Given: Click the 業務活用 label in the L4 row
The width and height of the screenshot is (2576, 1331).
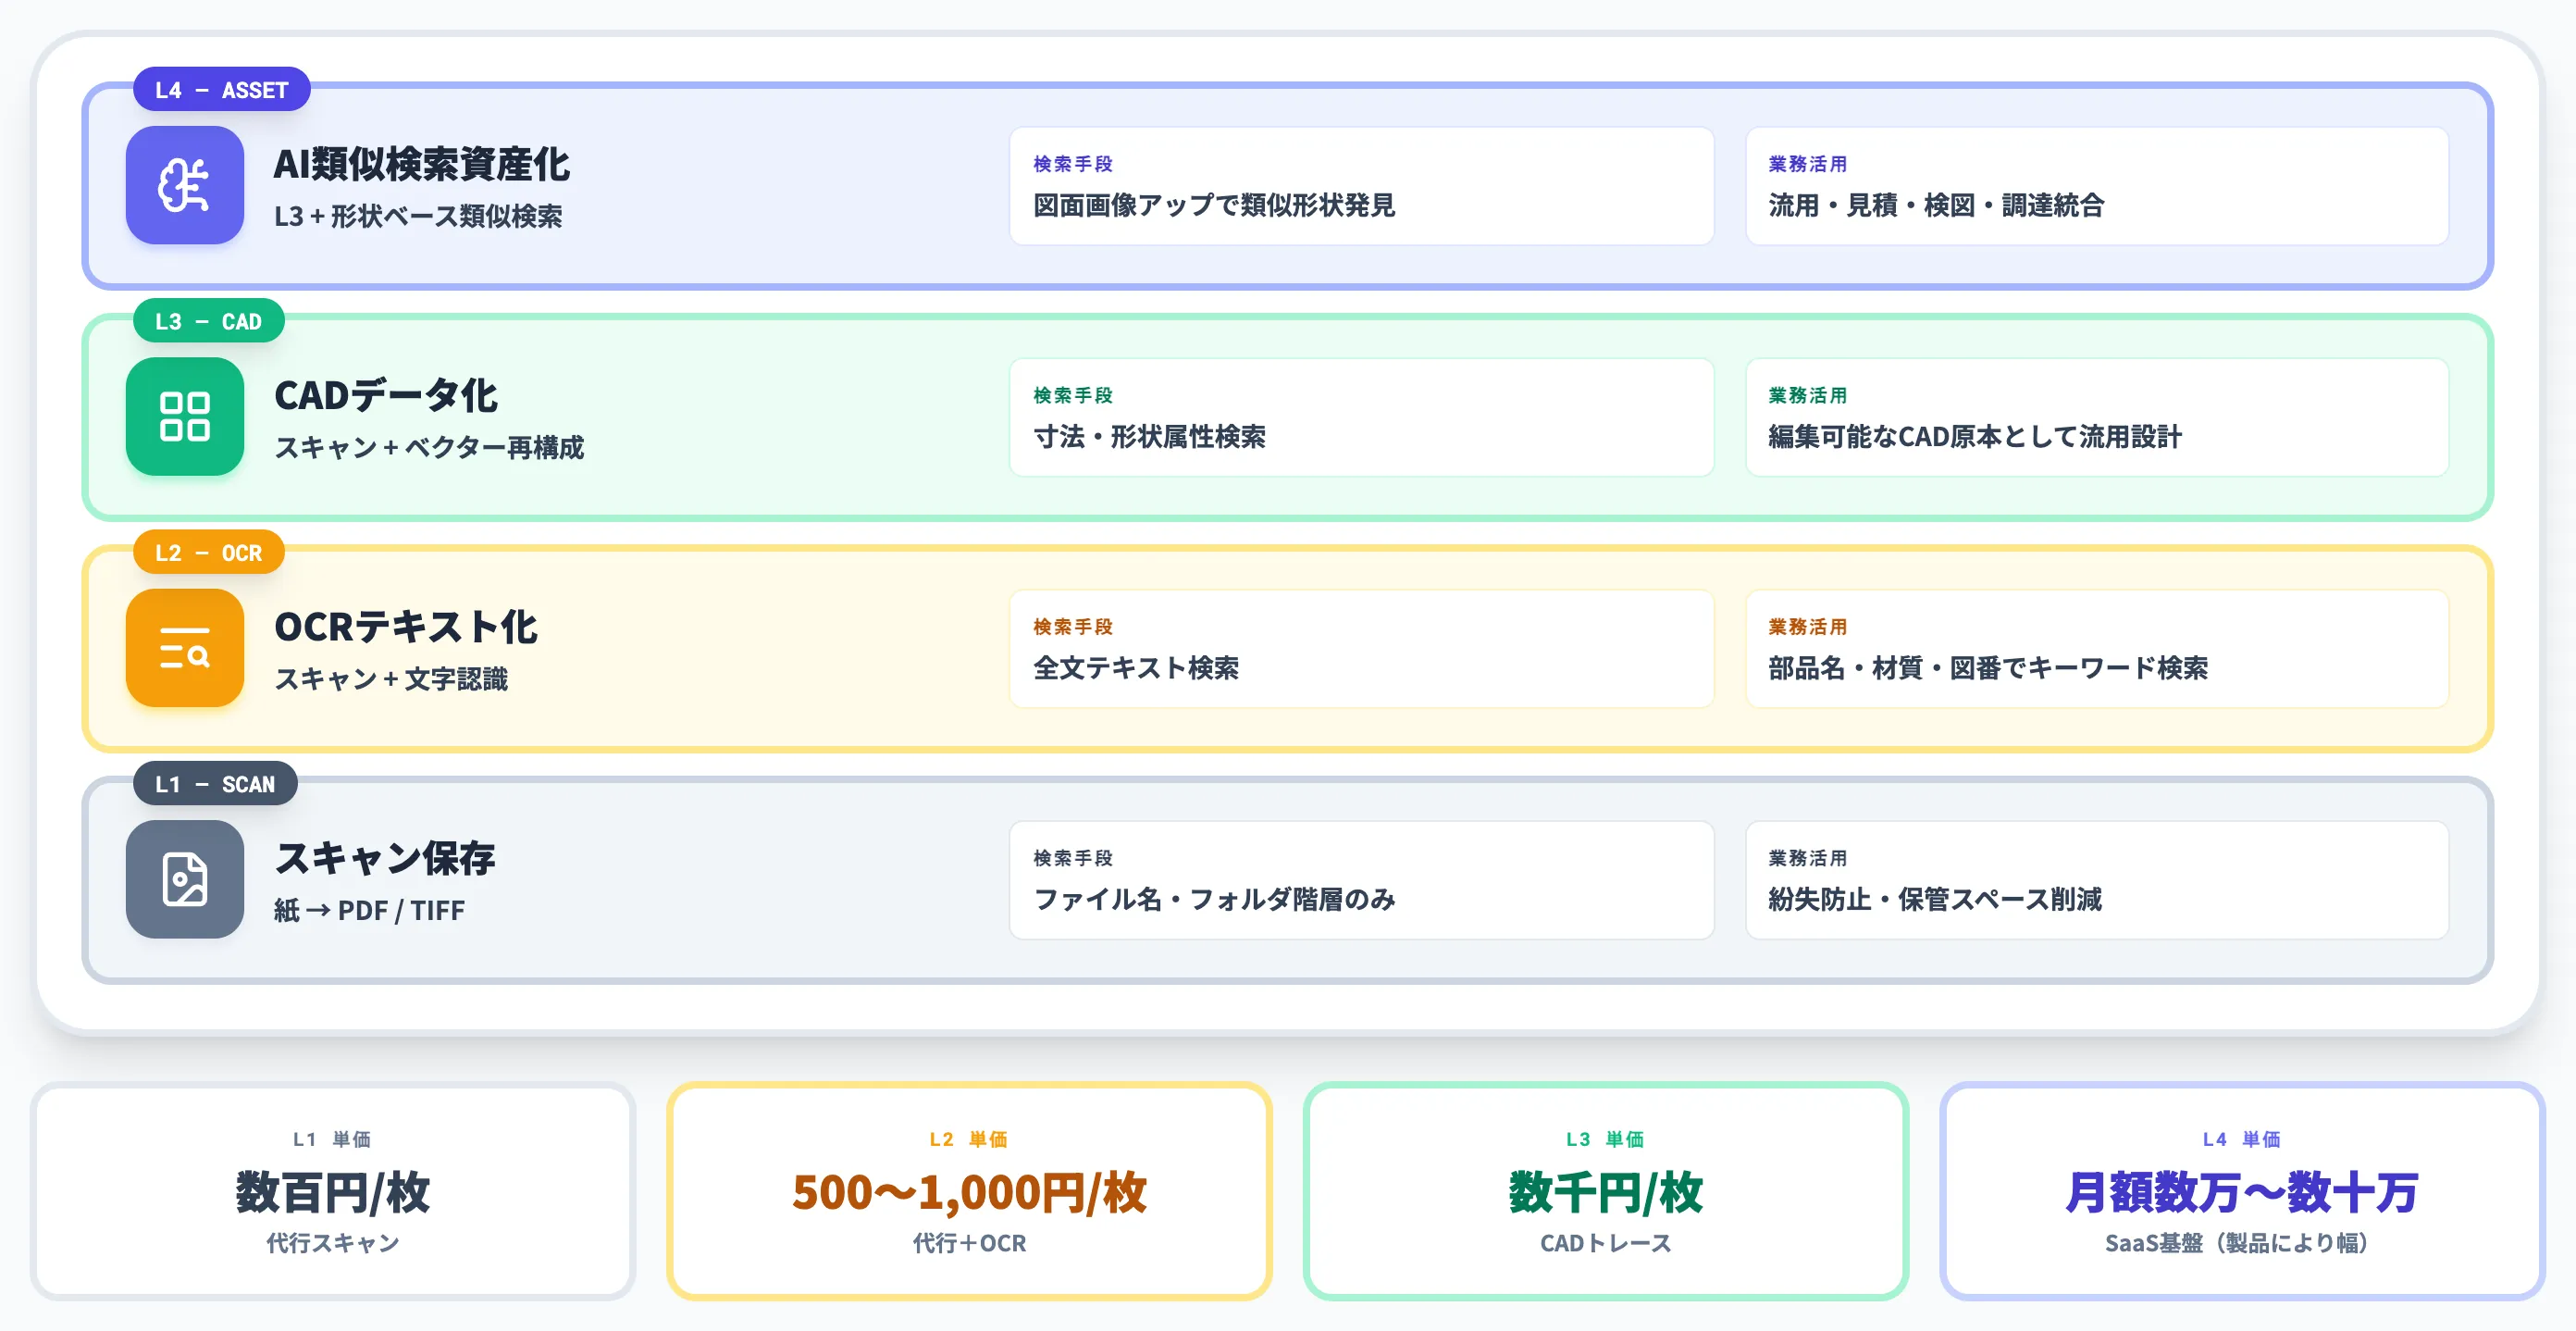Looking at the screenshot, I should (1807, 164).
